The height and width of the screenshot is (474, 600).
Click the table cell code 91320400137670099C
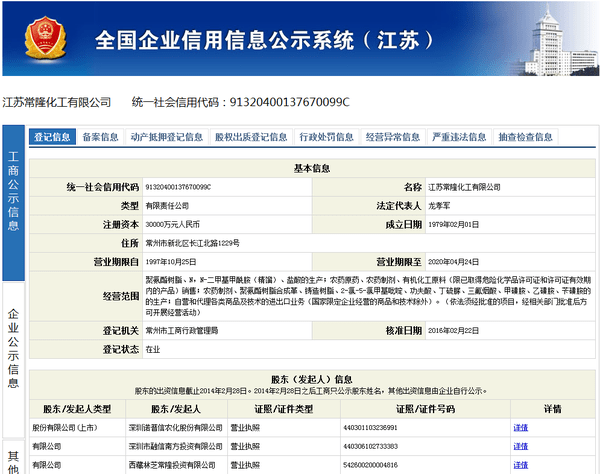coord(178,187)
